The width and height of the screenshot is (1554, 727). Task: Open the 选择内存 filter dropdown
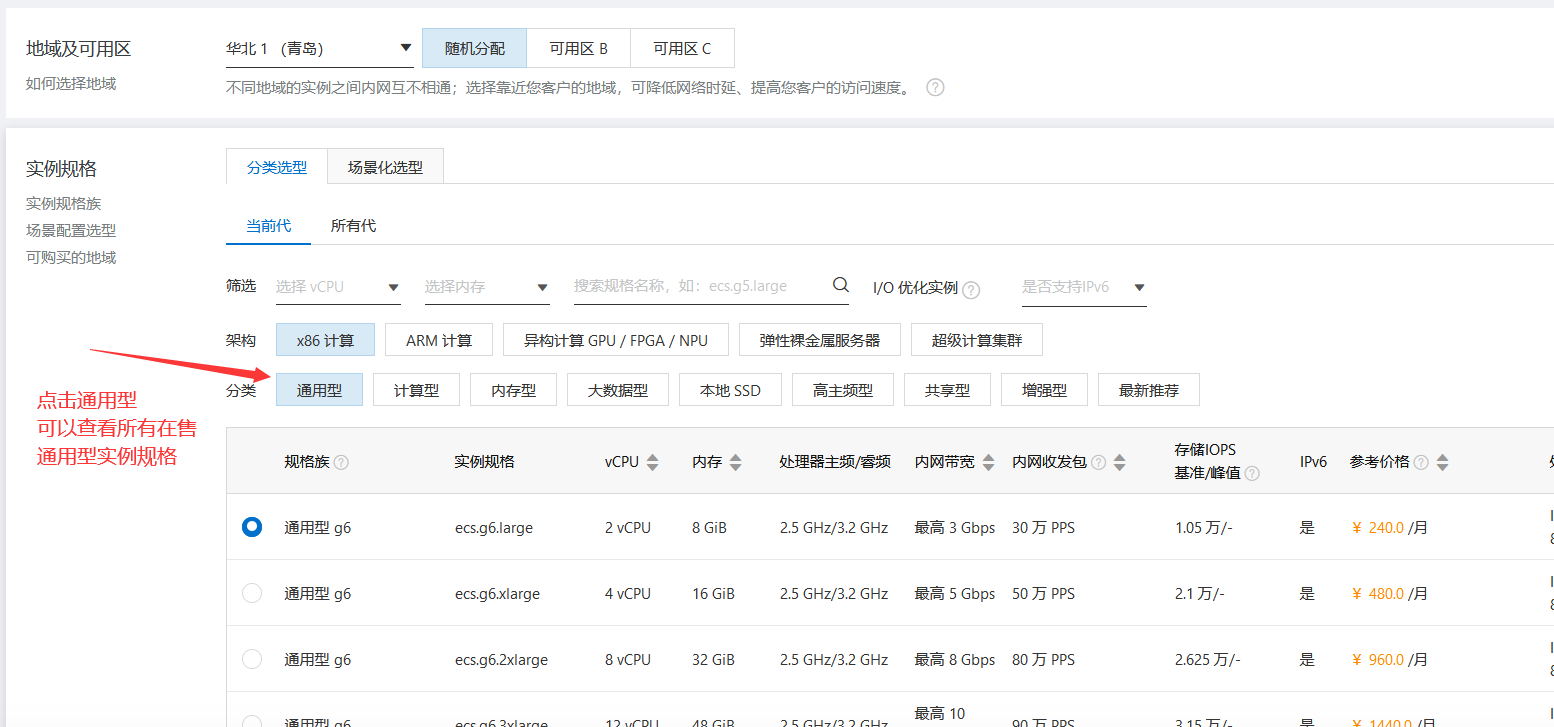pos(487,287)
